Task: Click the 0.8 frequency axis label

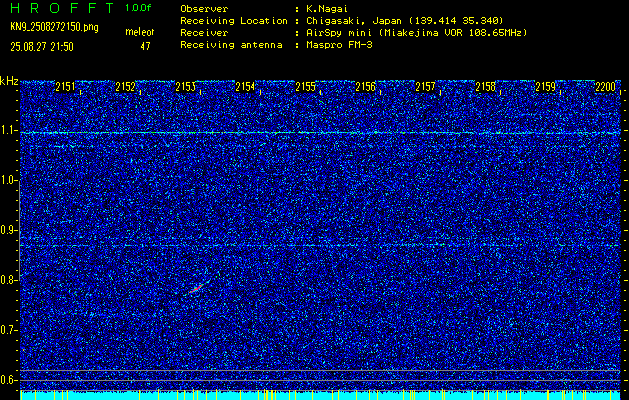Action: tap(8, 280)
